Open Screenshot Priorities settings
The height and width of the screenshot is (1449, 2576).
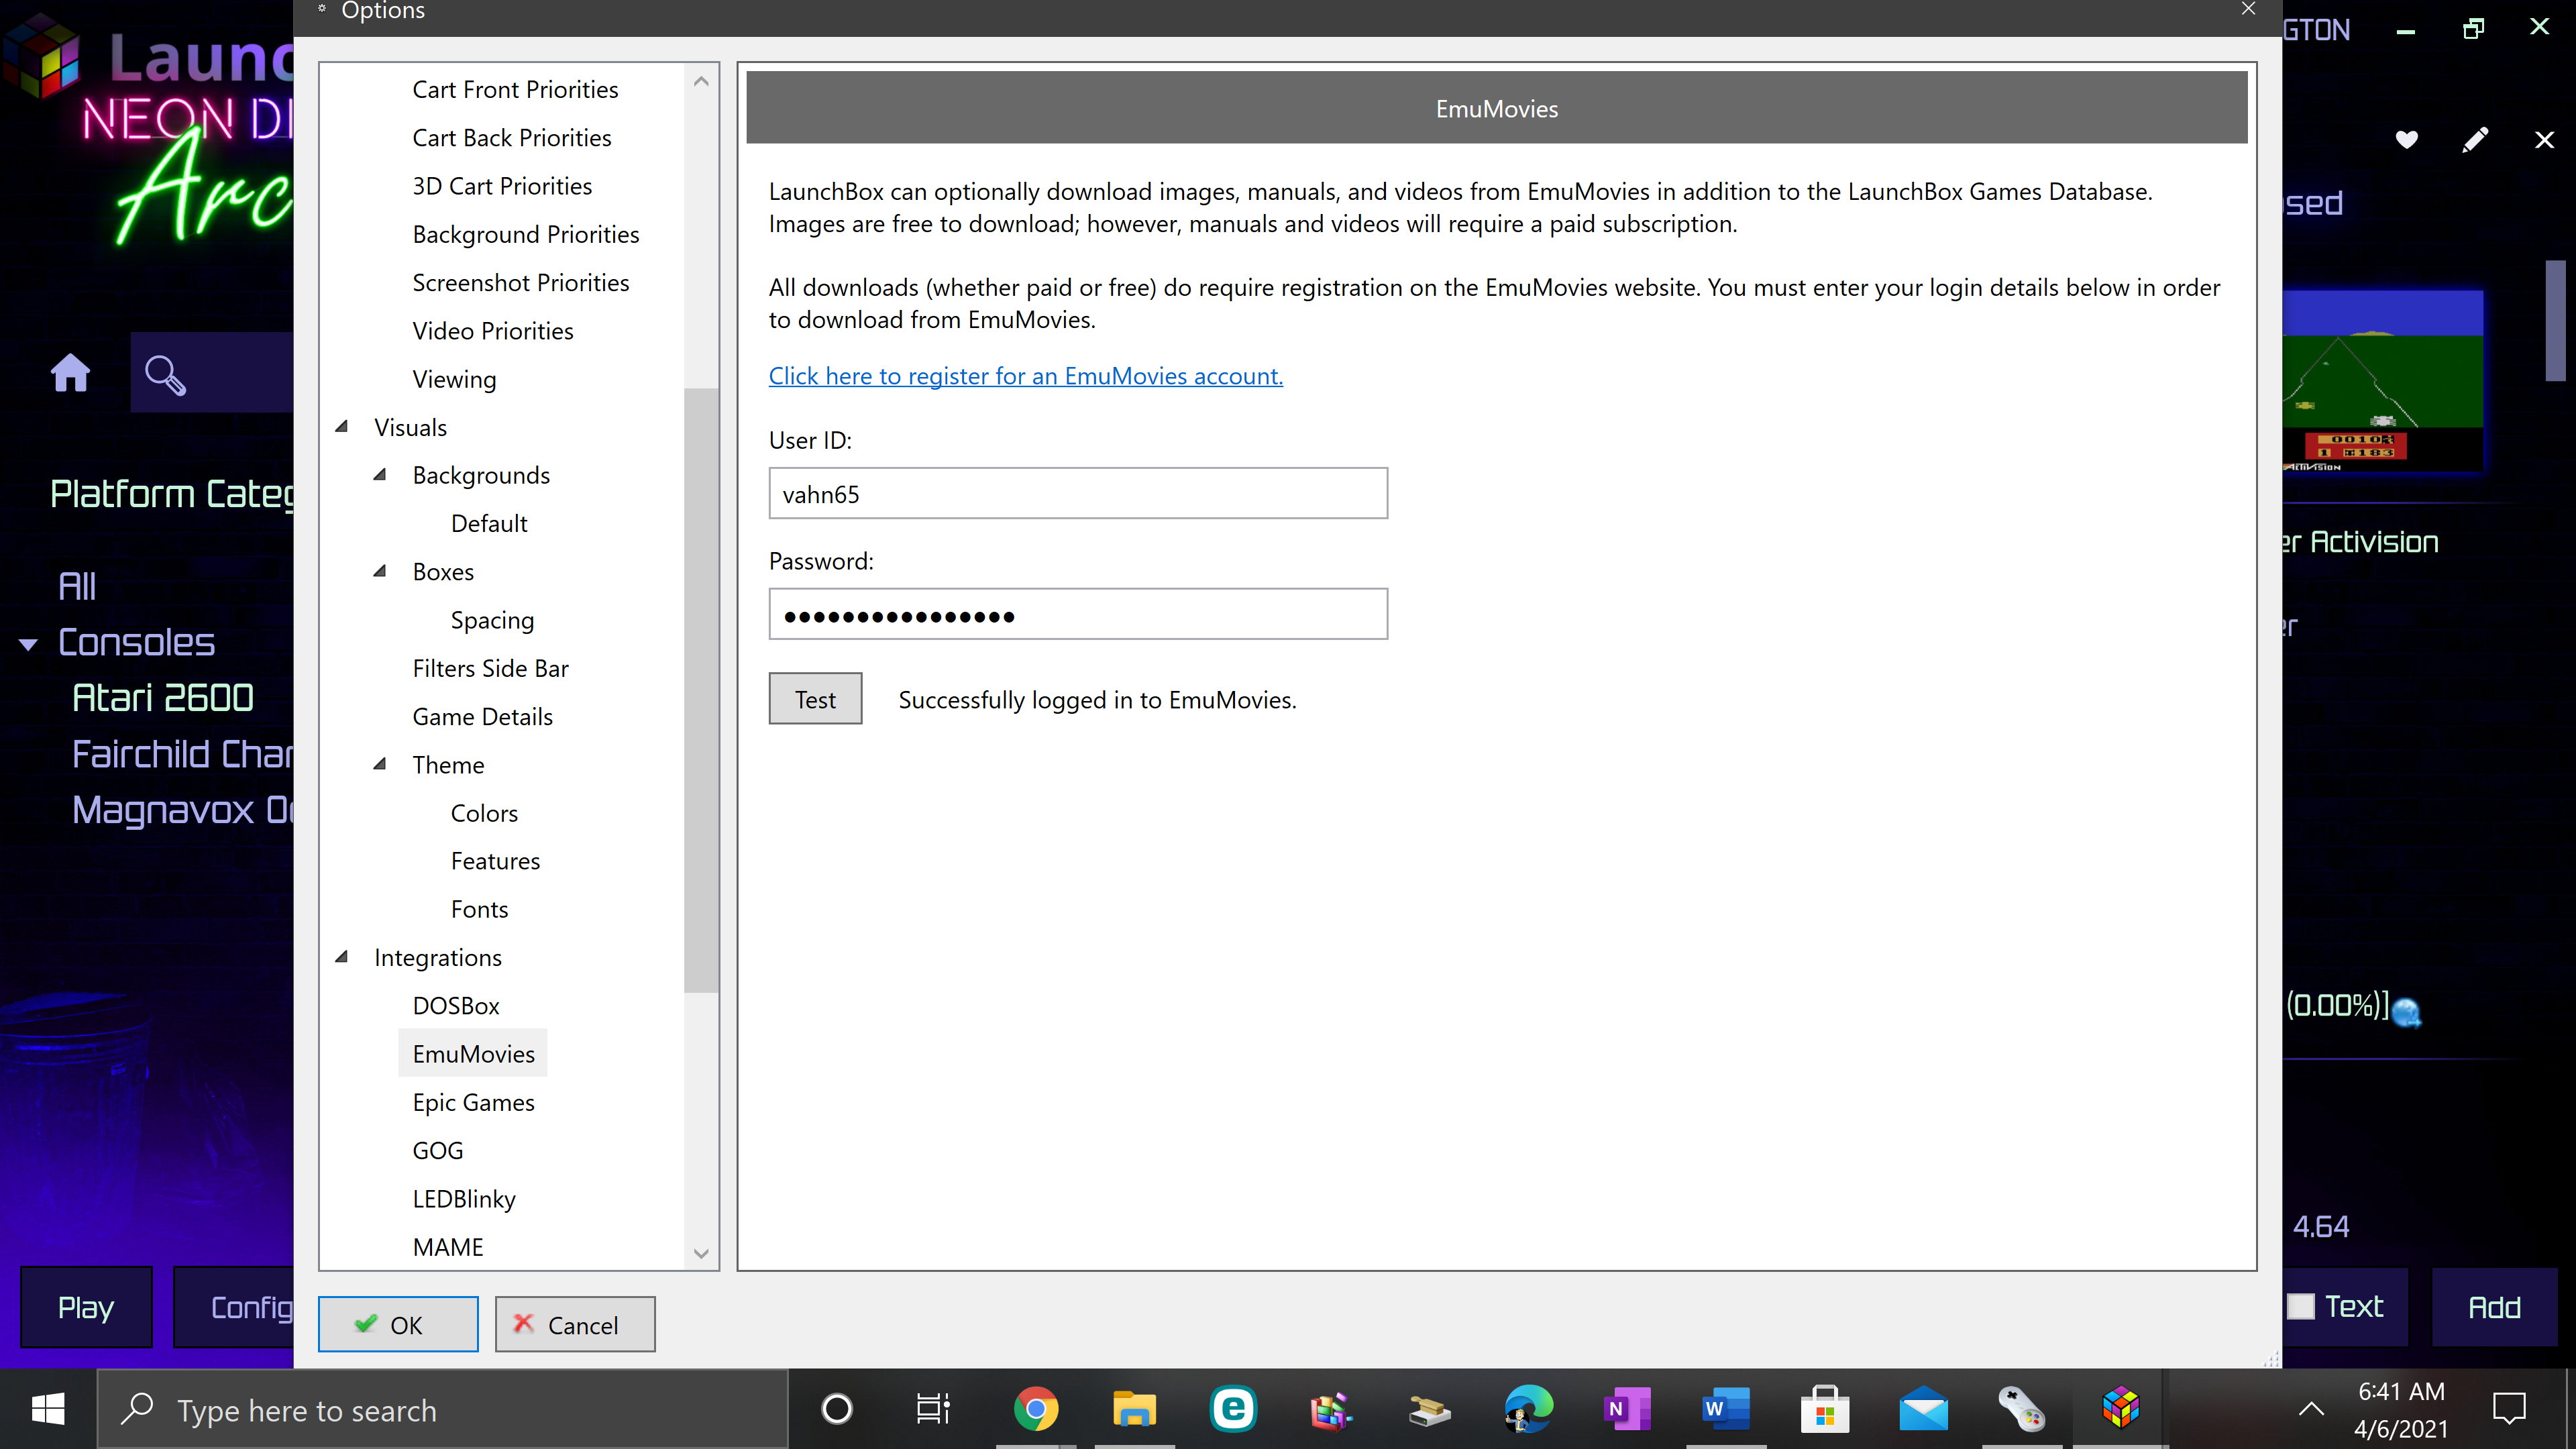[521, 283]
